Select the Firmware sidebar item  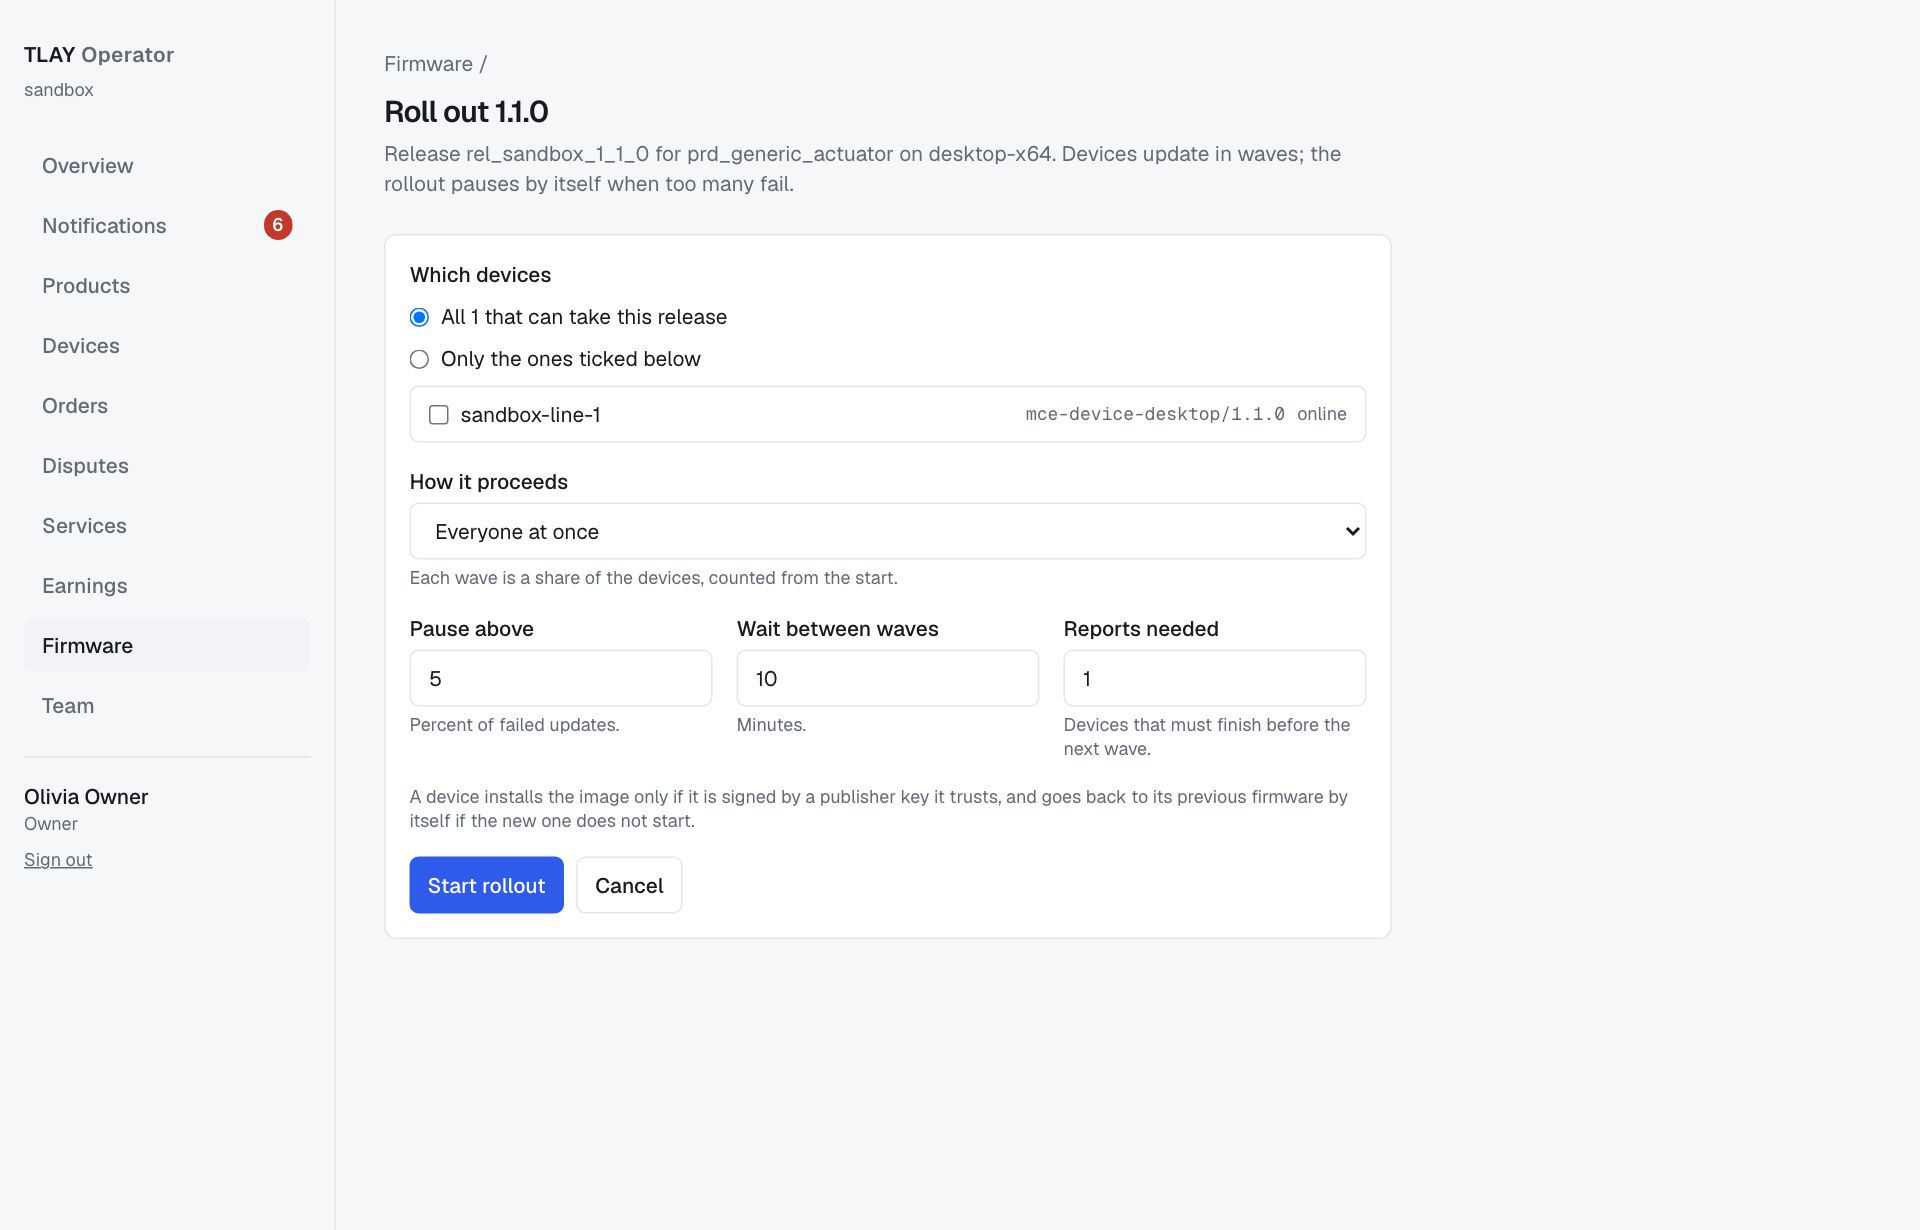[x=167, y=646]
